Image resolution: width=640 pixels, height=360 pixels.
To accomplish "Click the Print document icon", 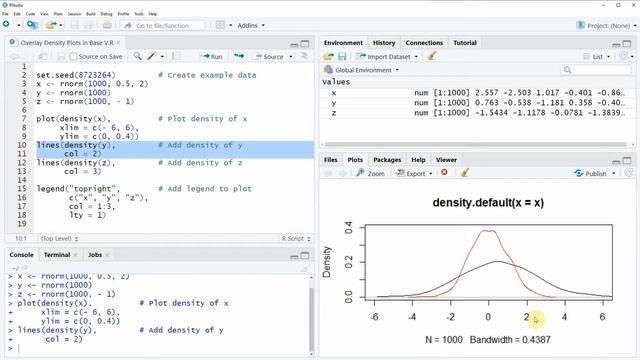I will tap(107, 25).
